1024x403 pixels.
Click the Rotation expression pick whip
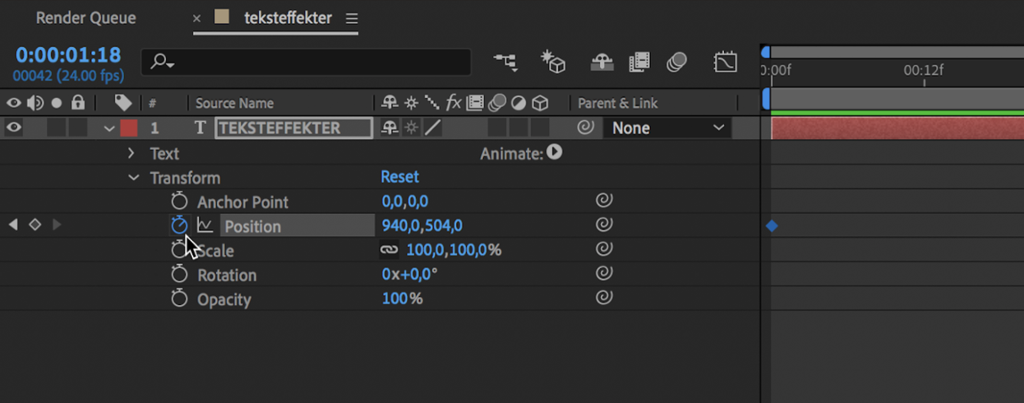click(604, 274)
